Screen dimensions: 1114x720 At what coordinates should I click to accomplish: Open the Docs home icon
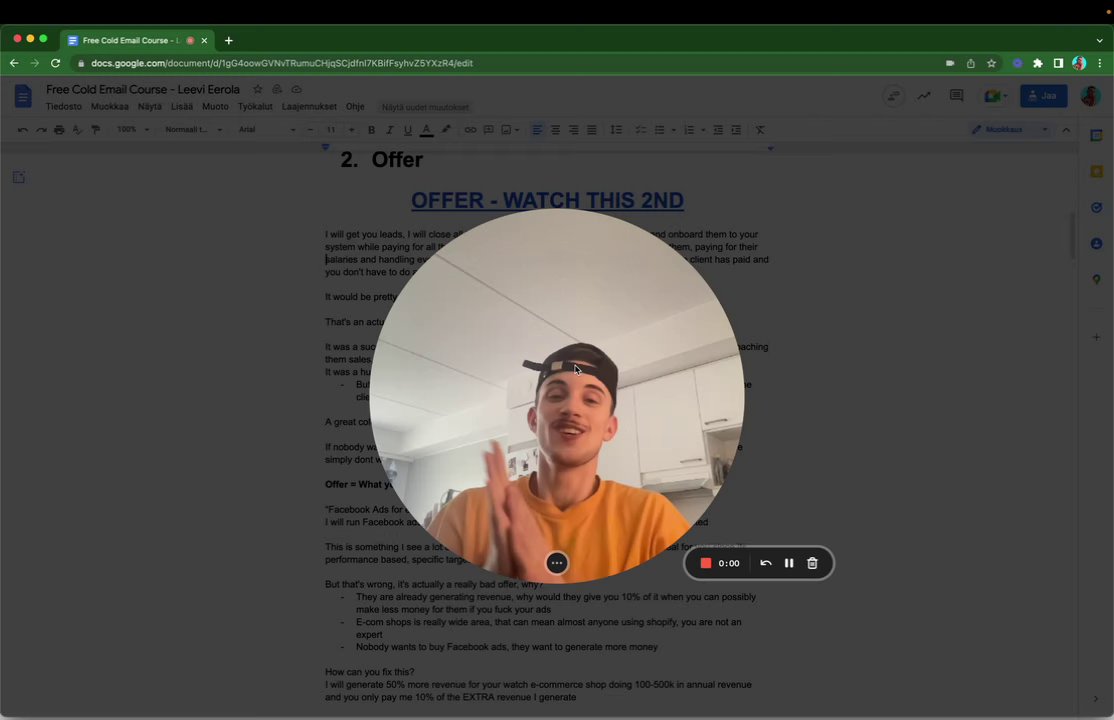(23, 95)
